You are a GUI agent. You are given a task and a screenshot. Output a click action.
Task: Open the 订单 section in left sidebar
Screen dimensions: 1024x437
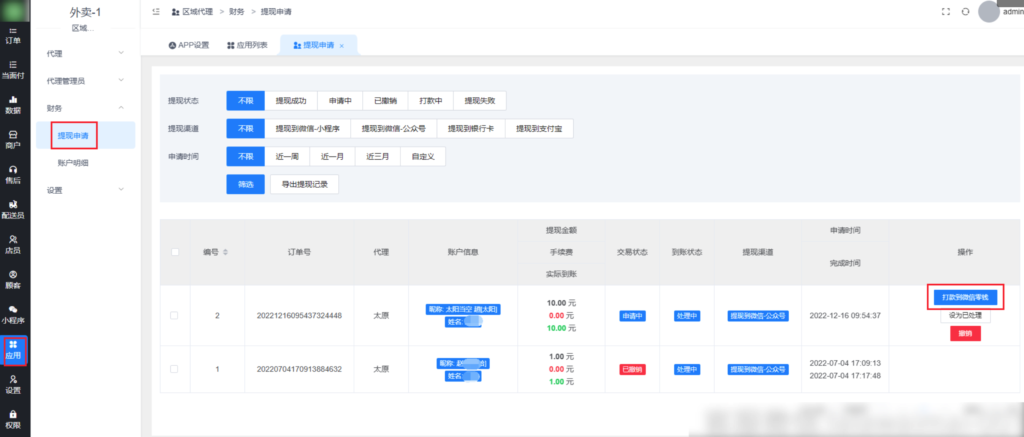(13, 35)
